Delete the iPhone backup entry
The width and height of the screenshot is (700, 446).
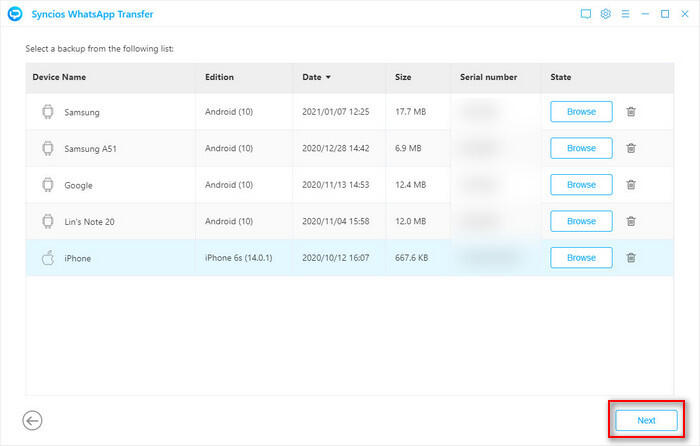point(631,257)
